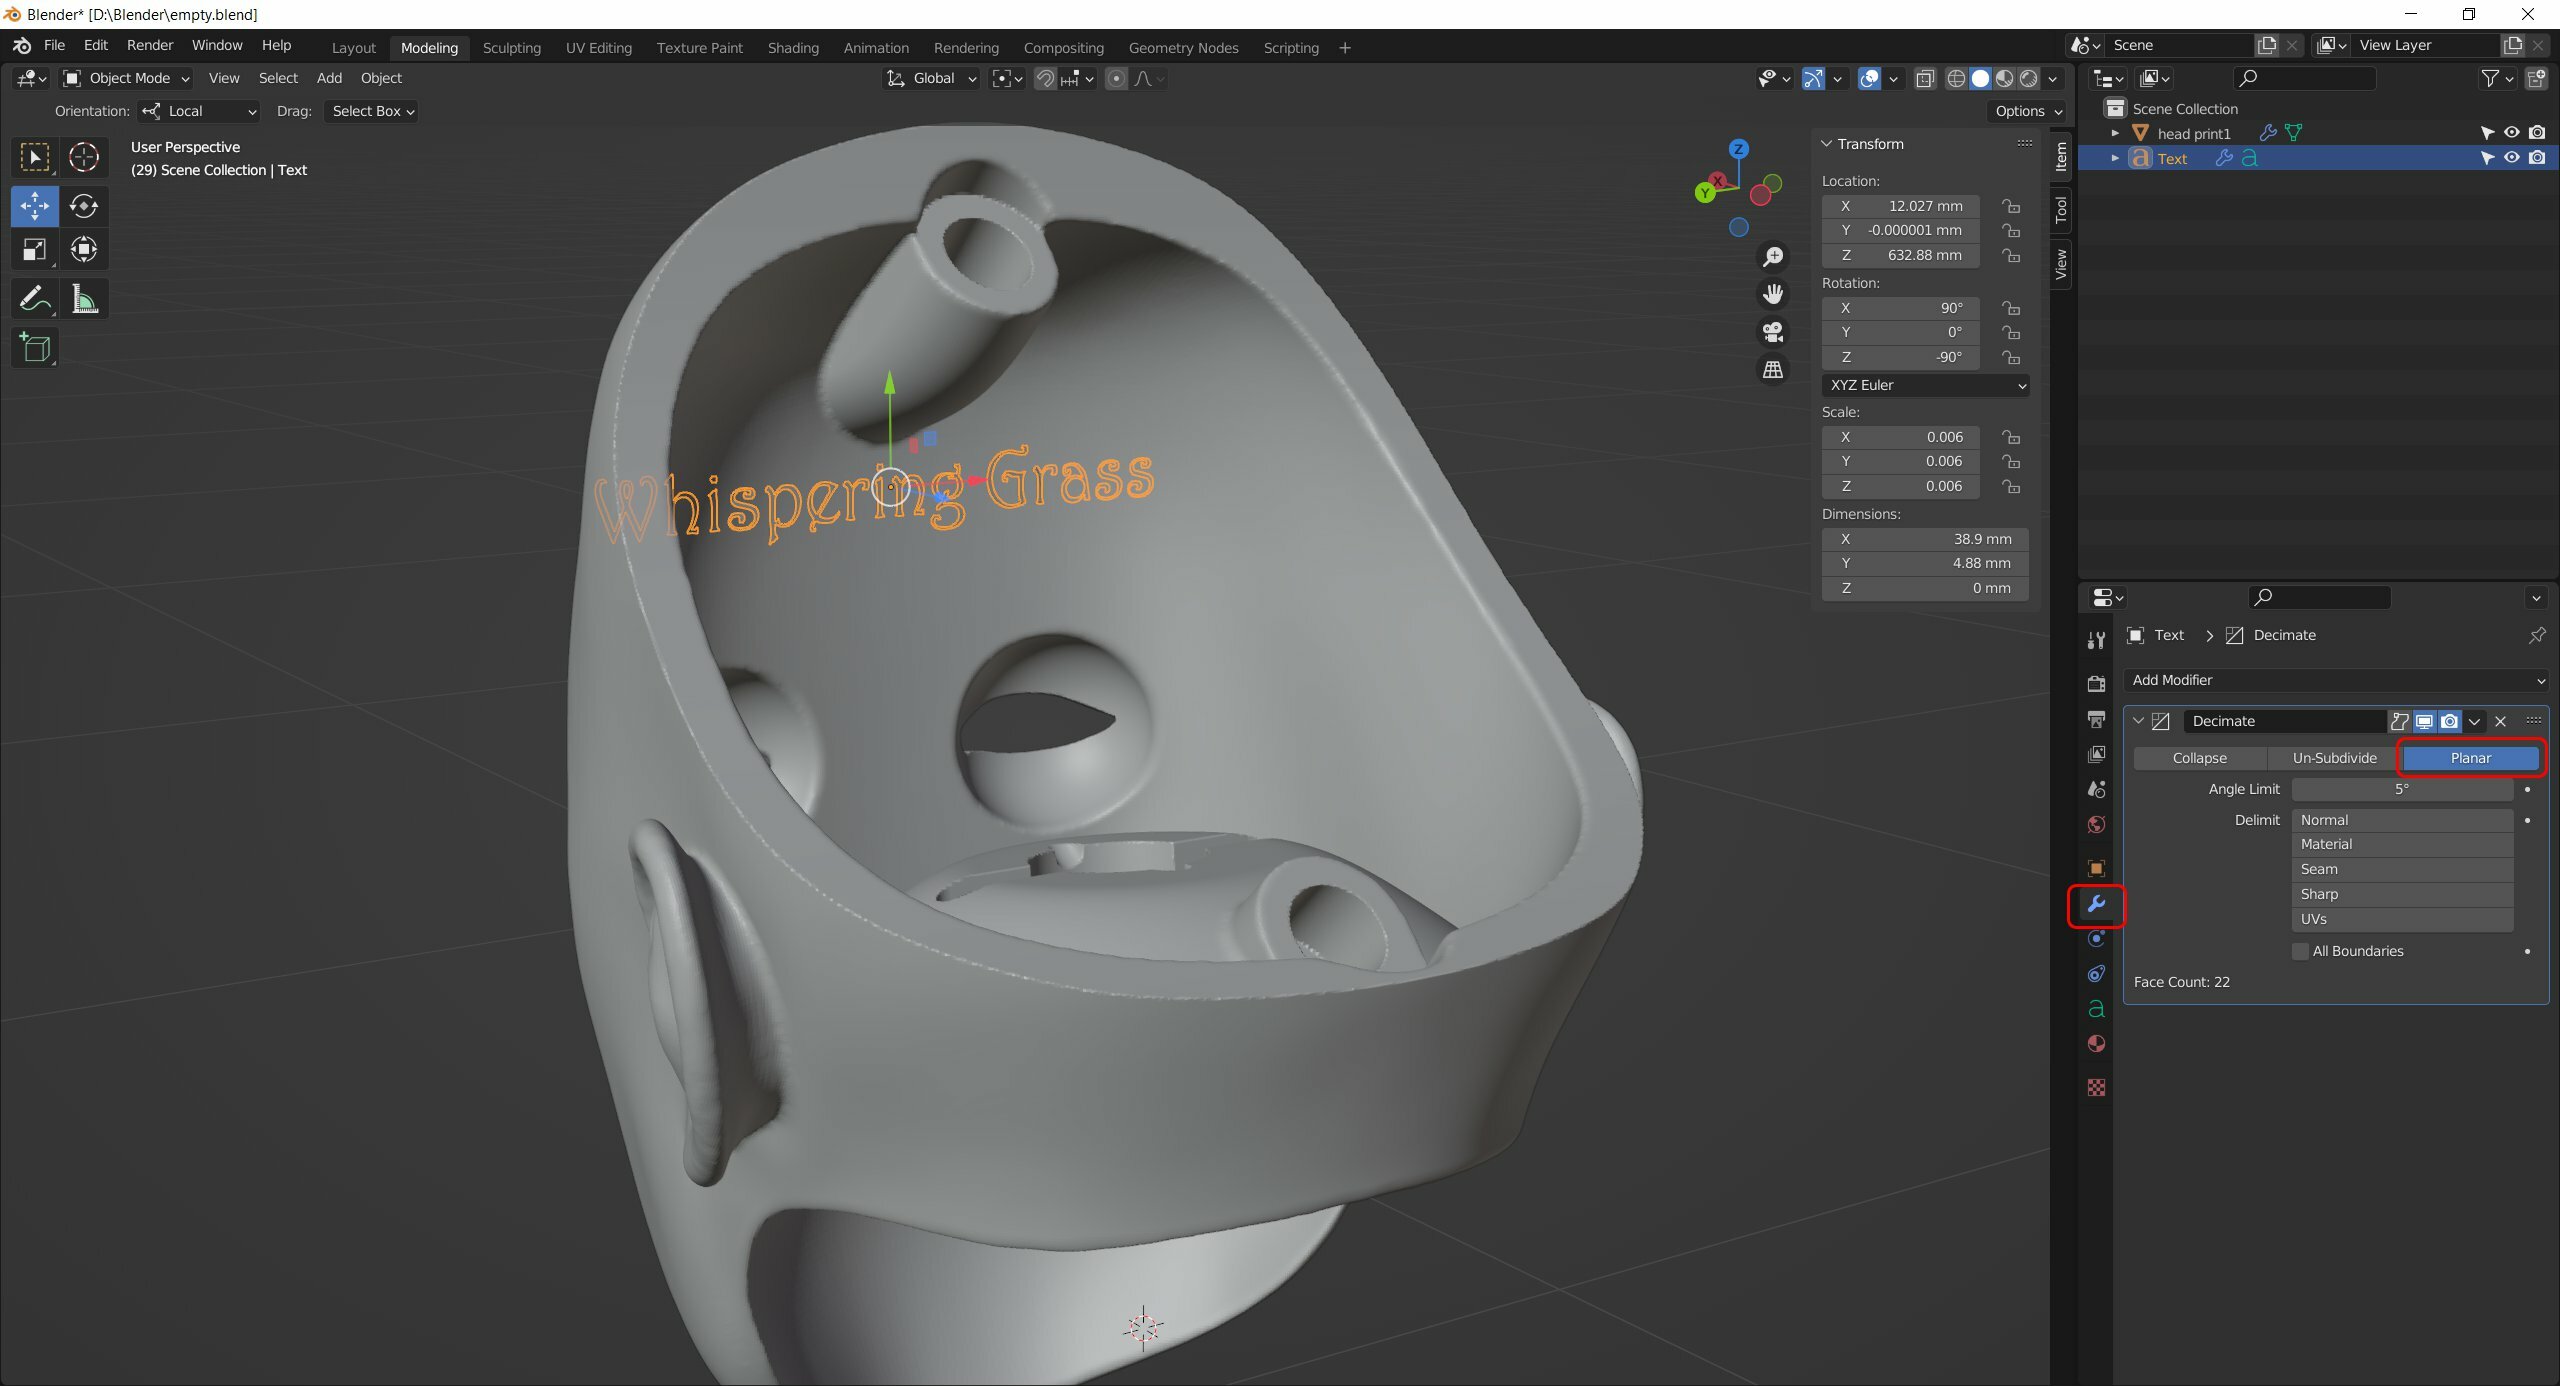This screenshot has width=2560, height=1386.
Task: Open the Tool sidebar tab
Action: point(2061,210)
